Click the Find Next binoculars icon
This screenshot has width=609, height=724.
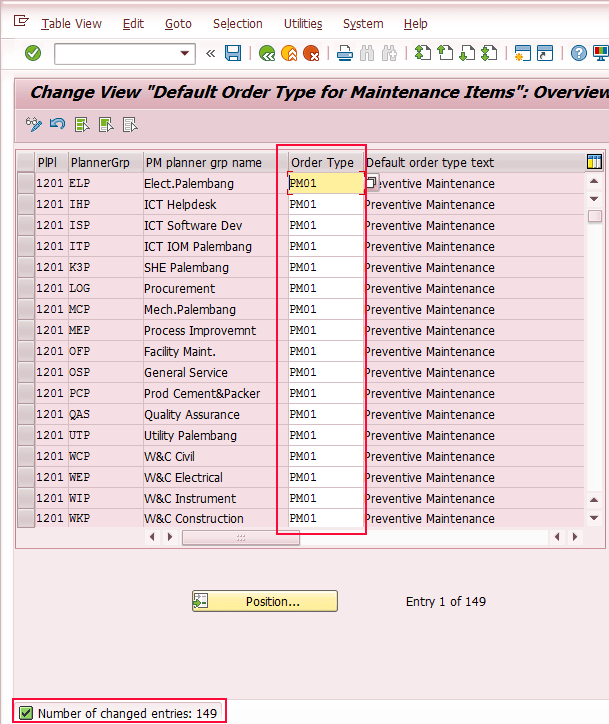tap(389, 53)
